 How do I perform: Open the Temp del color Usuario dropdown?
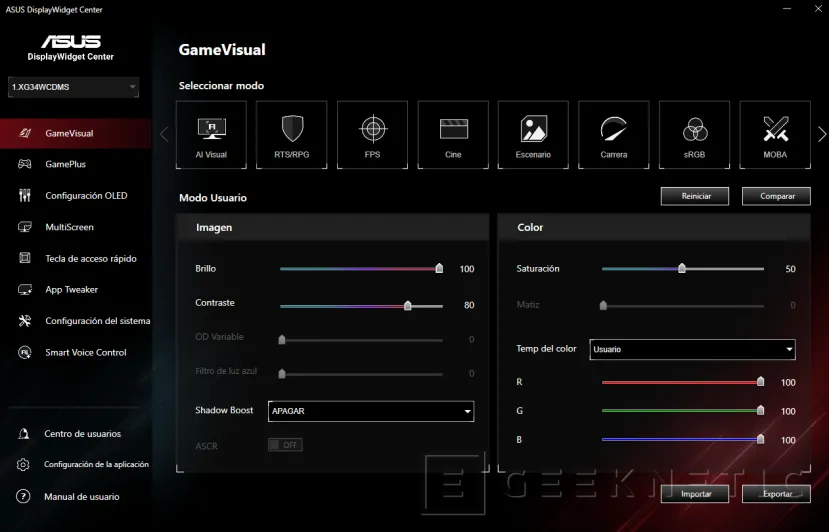693,349
